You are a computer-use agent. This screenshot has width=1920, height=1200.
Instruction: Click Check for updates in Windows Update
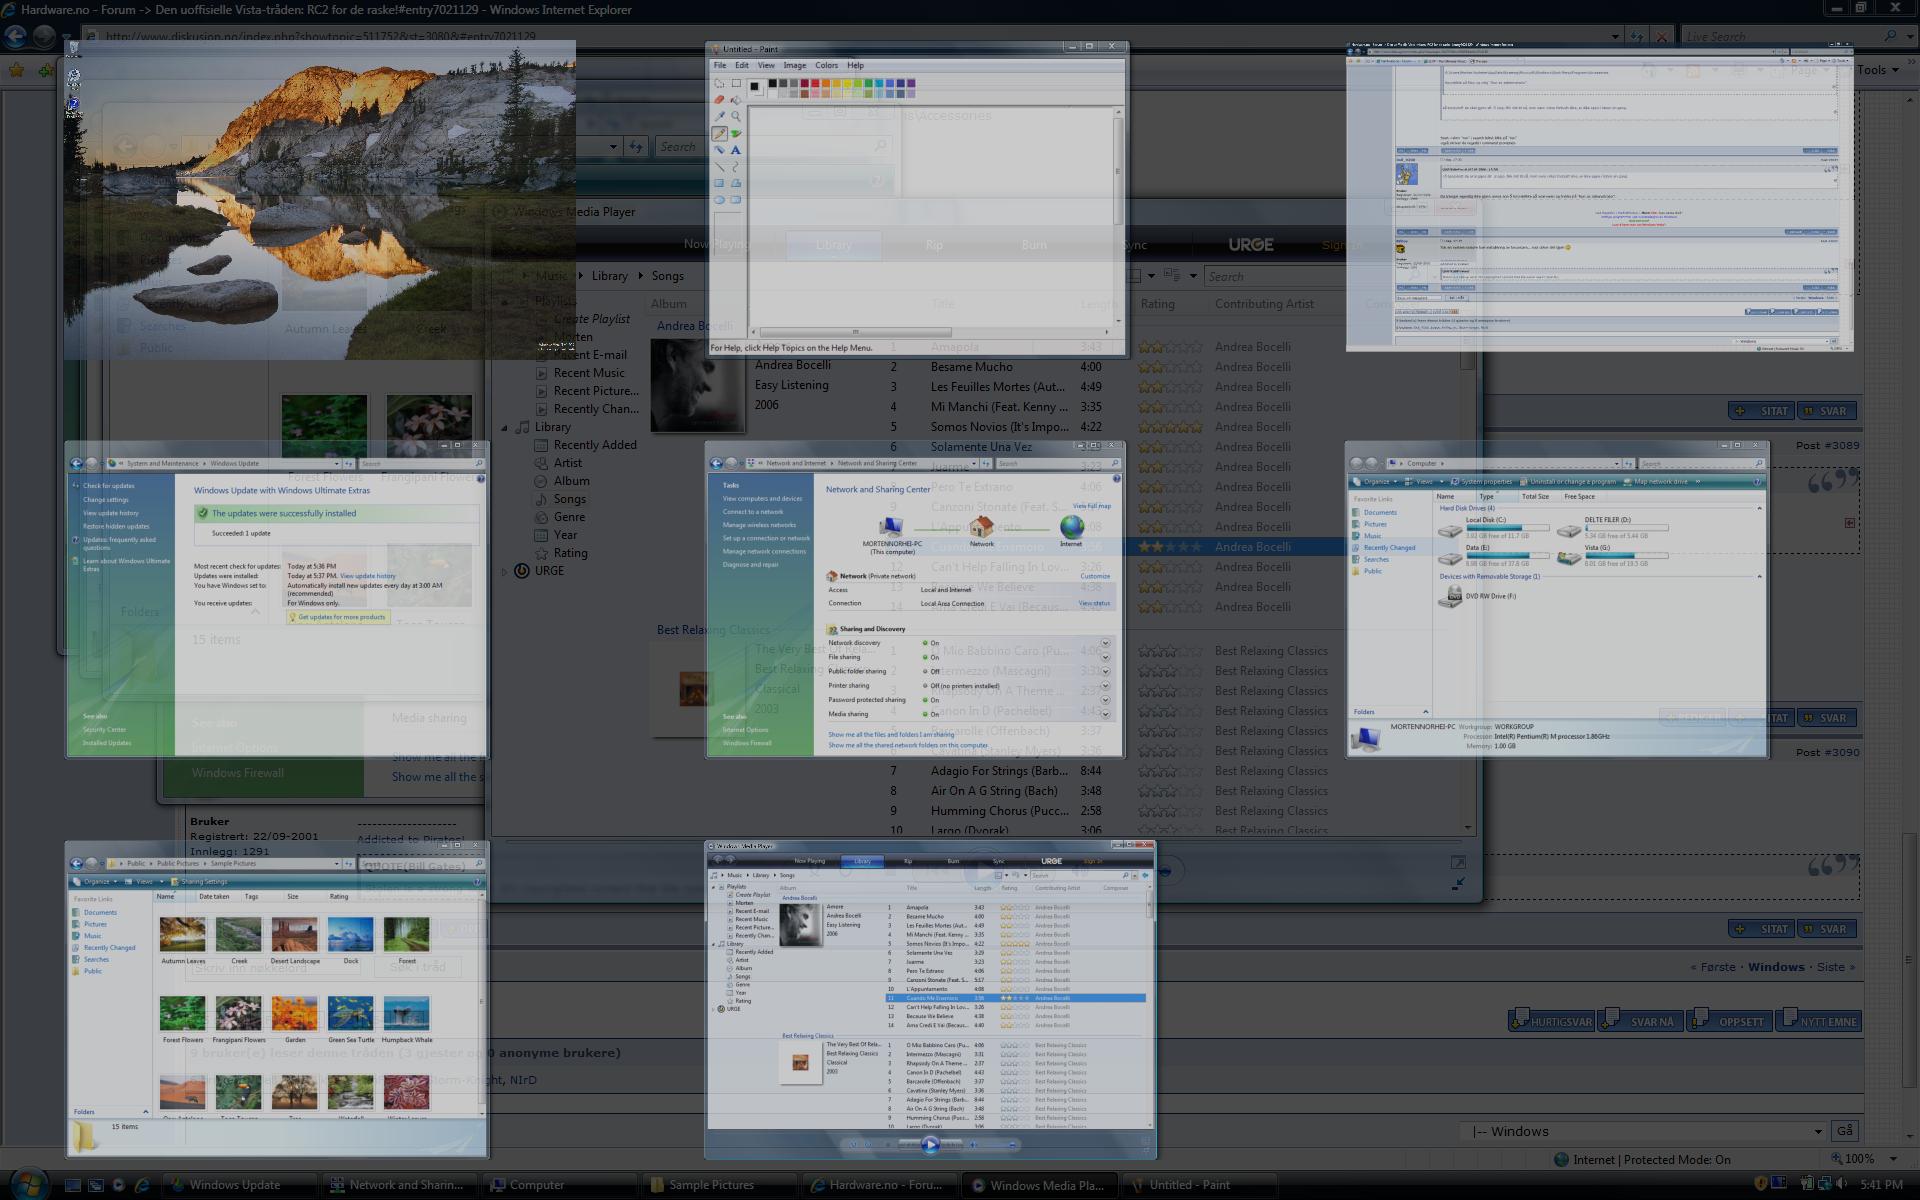109,486
